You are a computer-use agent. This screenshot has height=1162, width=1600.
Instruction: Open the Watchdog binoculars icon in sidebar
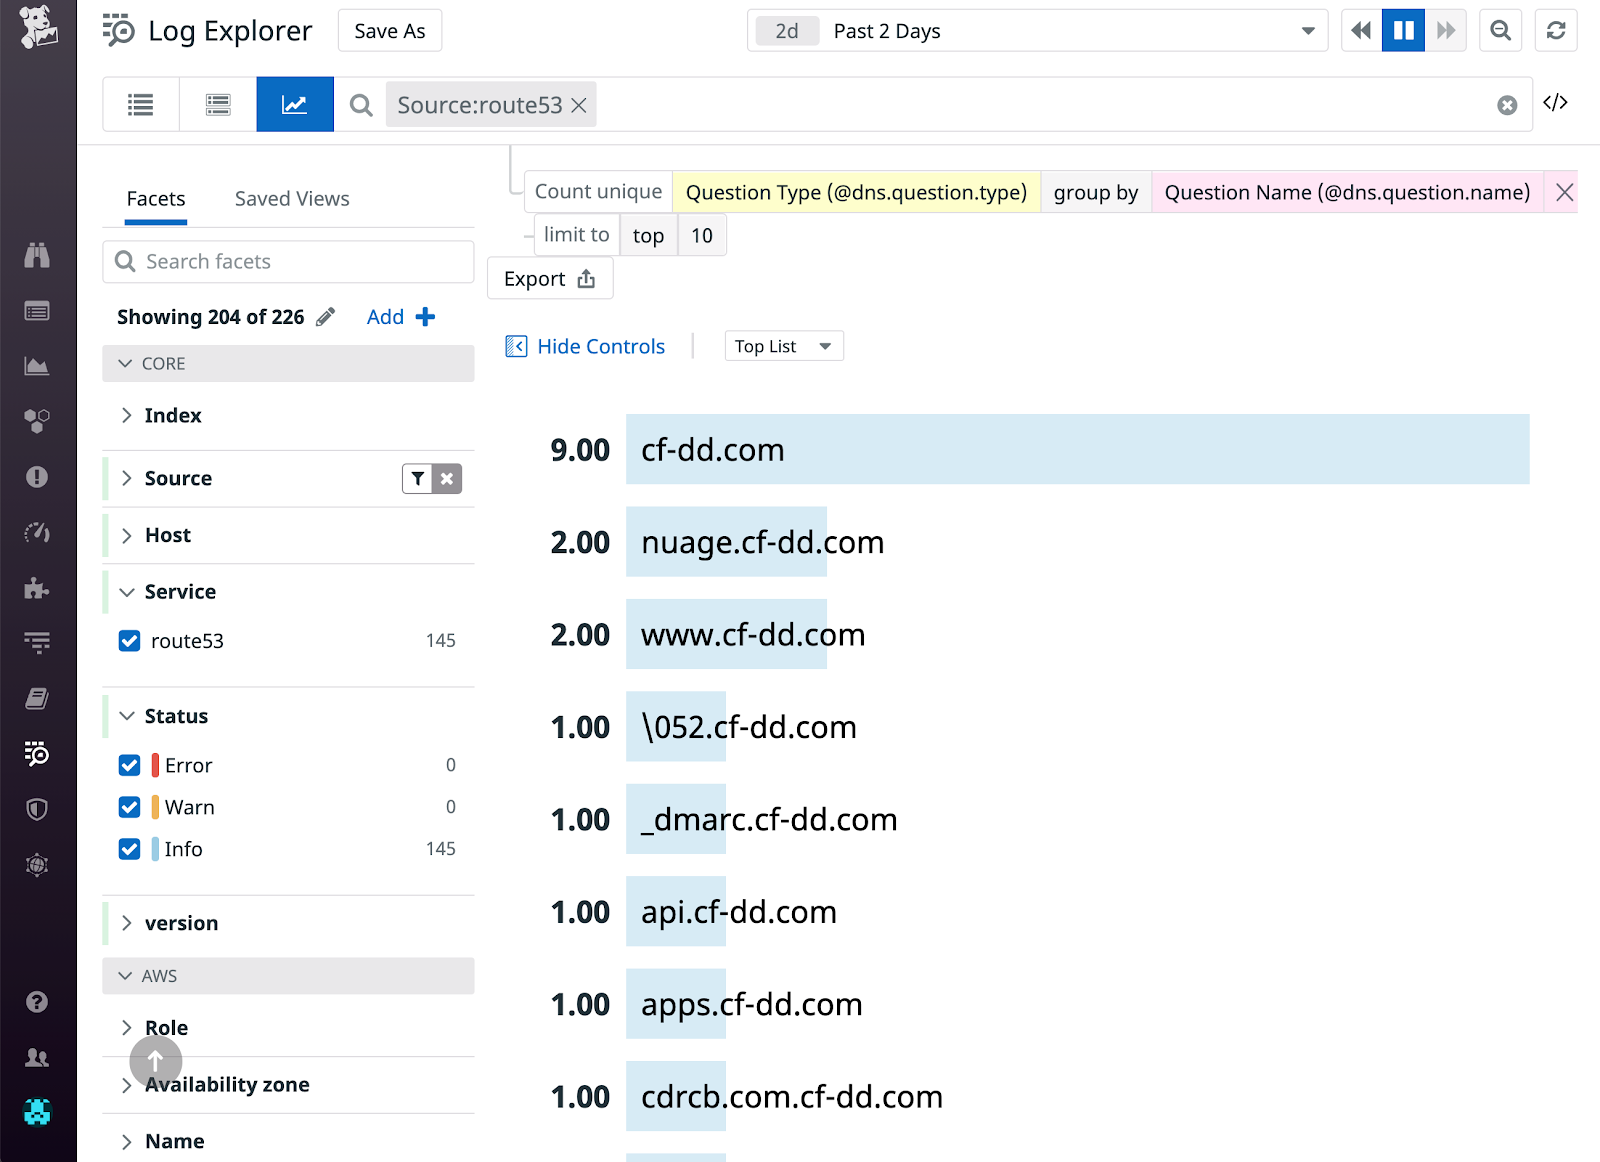click(38, 256)
